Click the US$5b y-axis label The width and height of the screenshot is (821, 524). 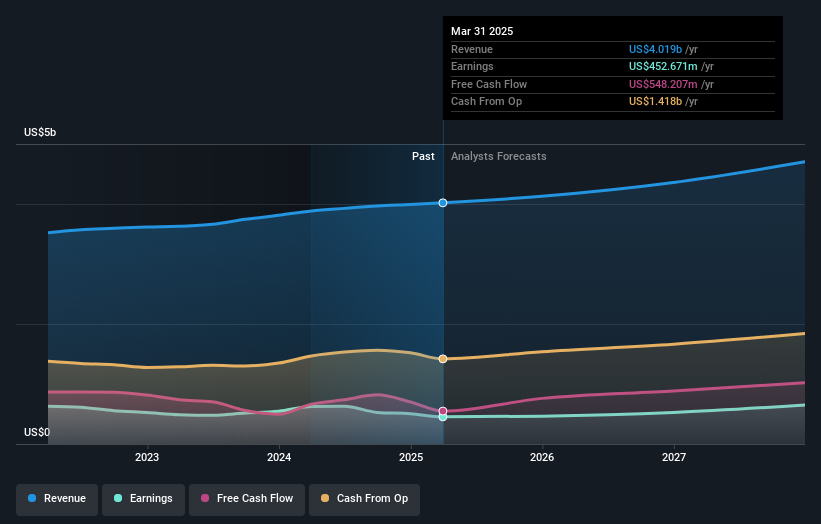tap(40, 132)
